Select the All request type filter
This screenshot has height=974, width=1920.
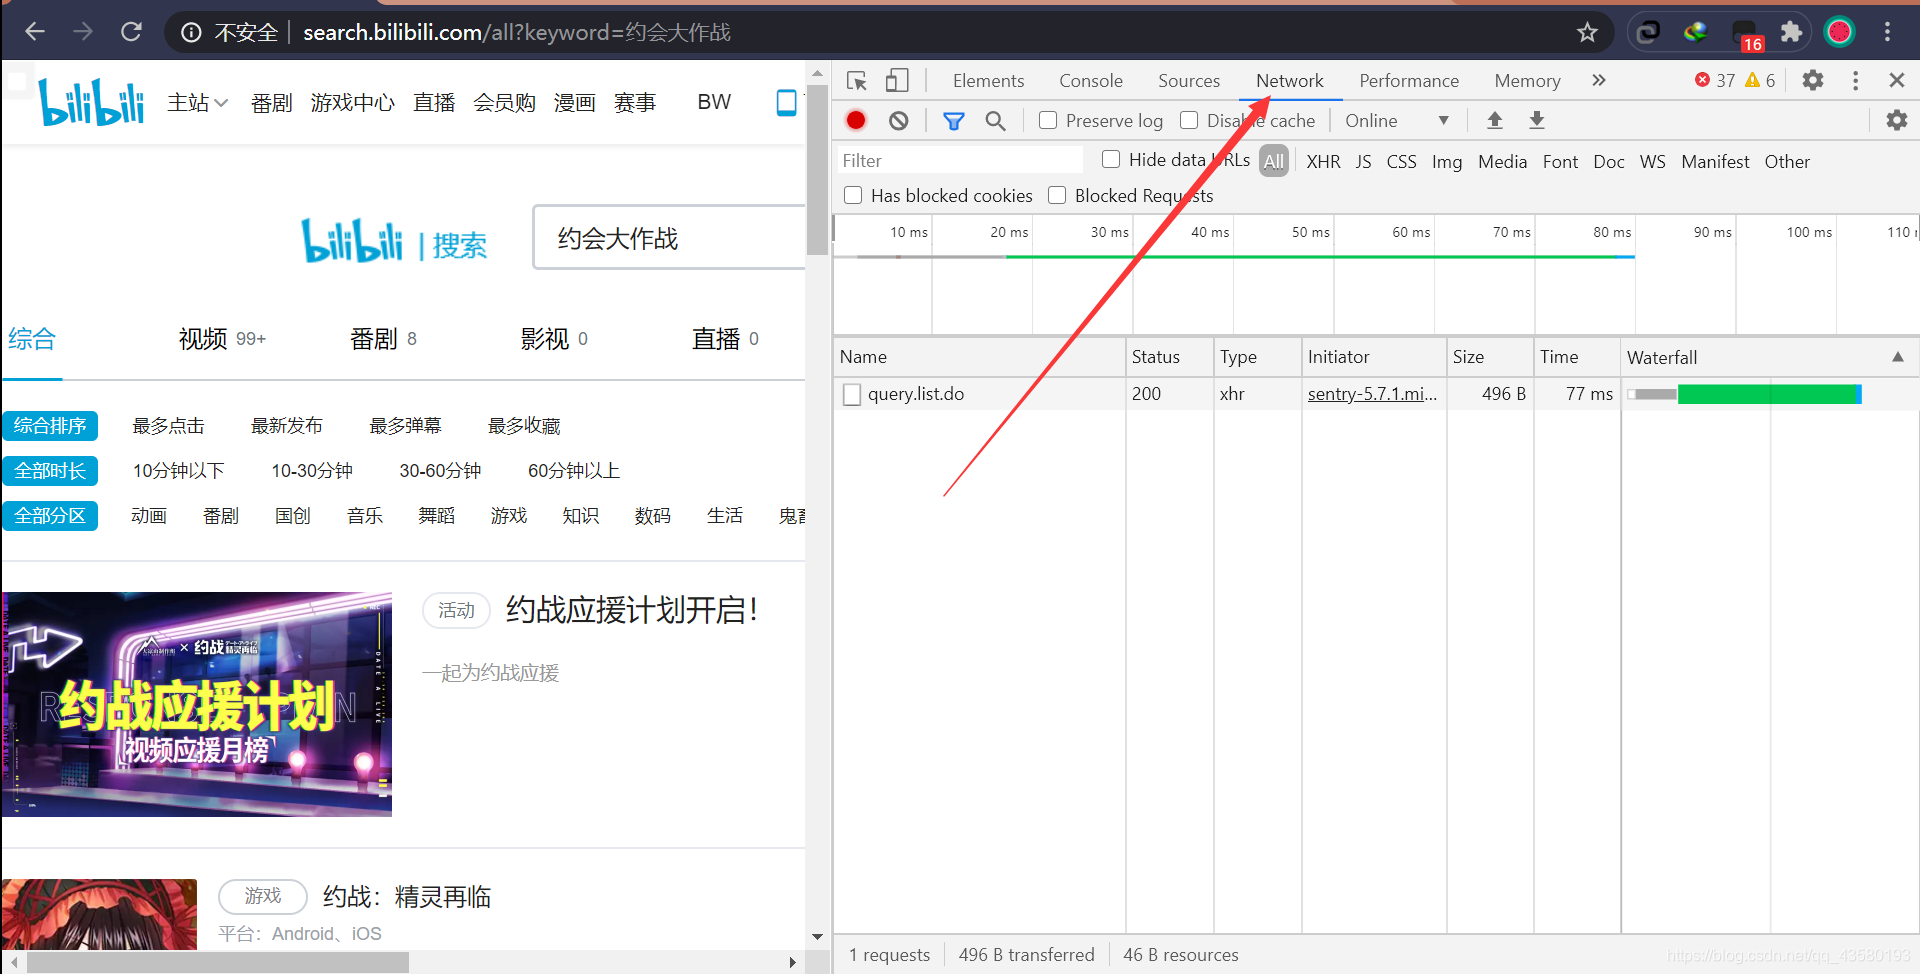click(1273, 161)
